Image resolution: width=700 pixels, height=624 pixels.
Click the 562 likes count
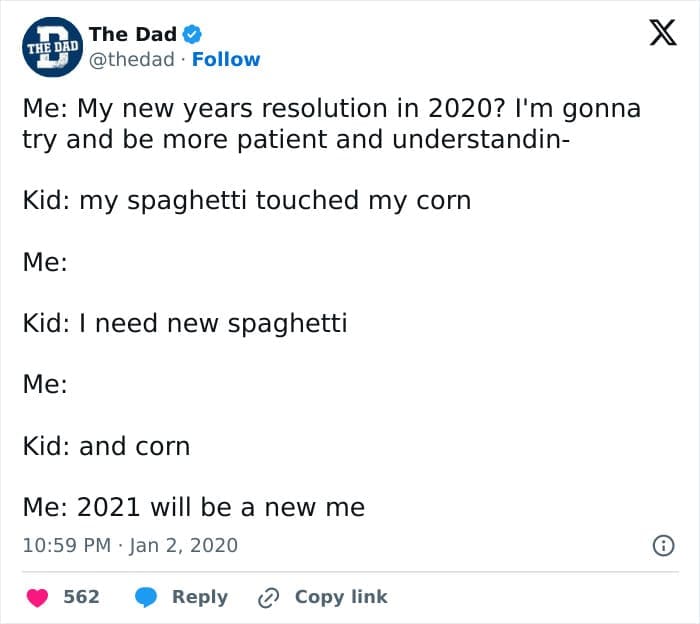(x=81, y=597)
